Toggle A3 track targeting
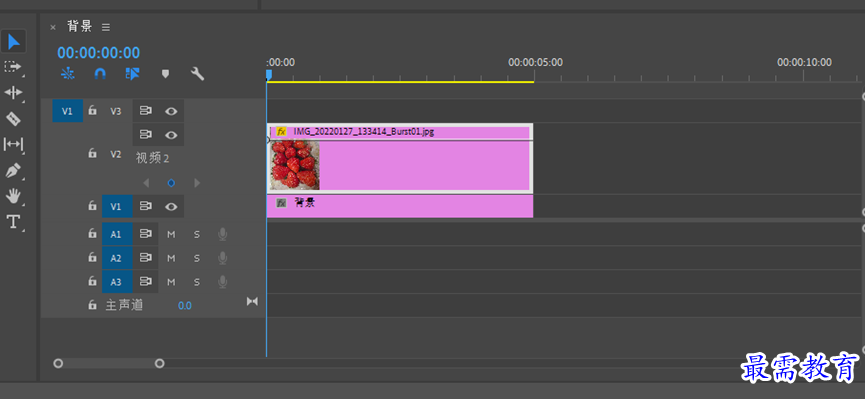The width and height of the screenshot is (865, 399). point(117,282)
